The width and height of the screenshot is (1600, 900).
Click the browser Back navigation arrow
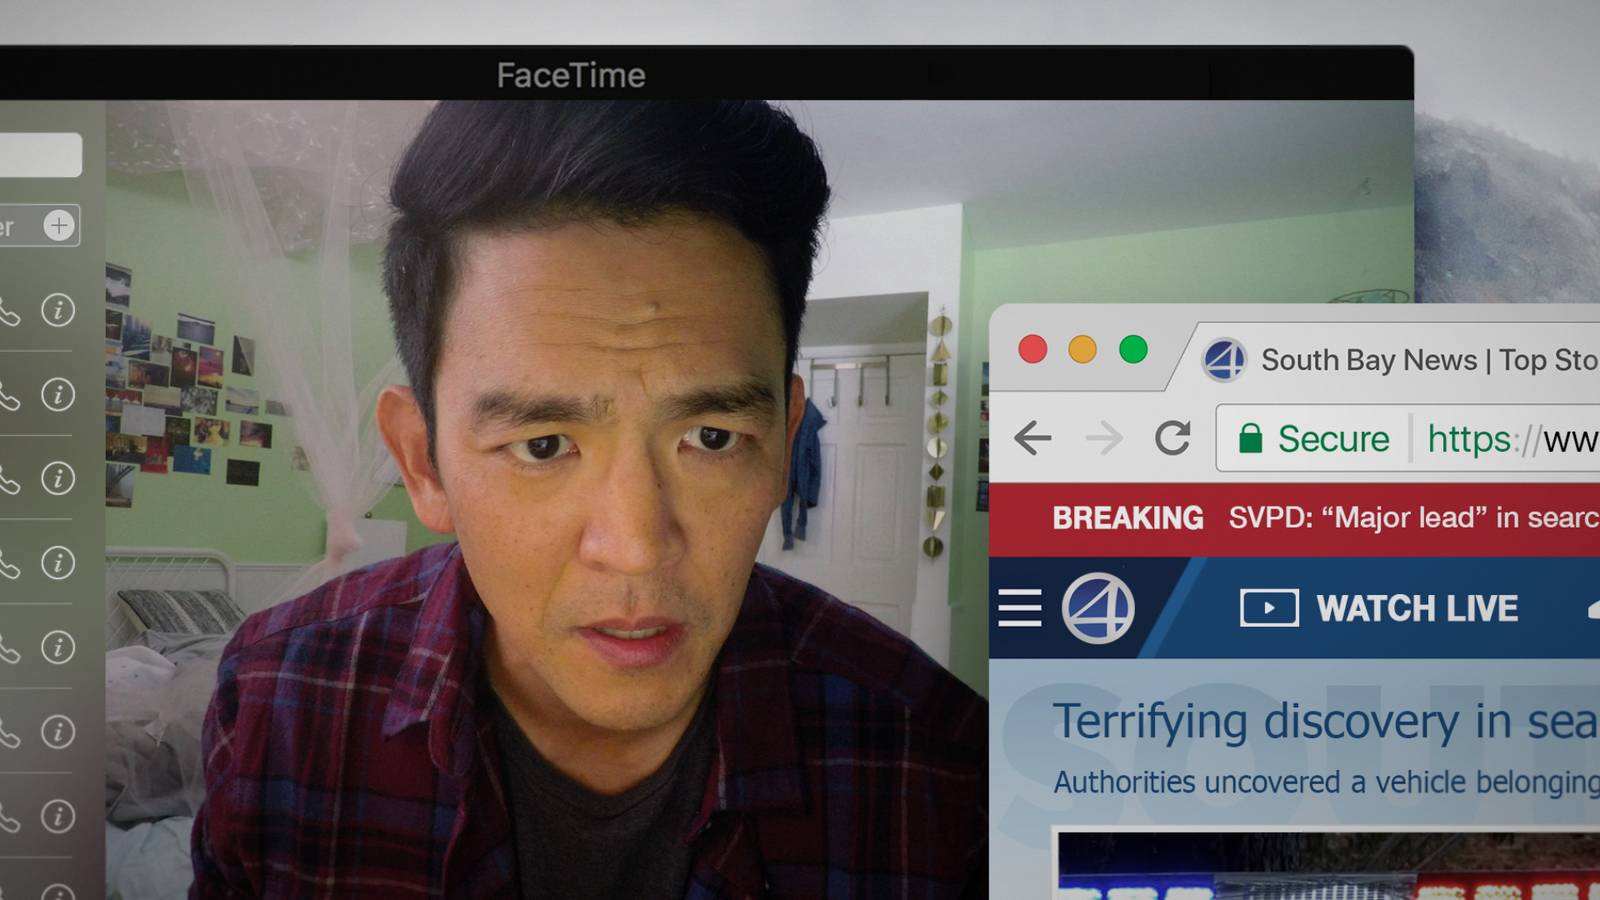[x=1033, y=438]
